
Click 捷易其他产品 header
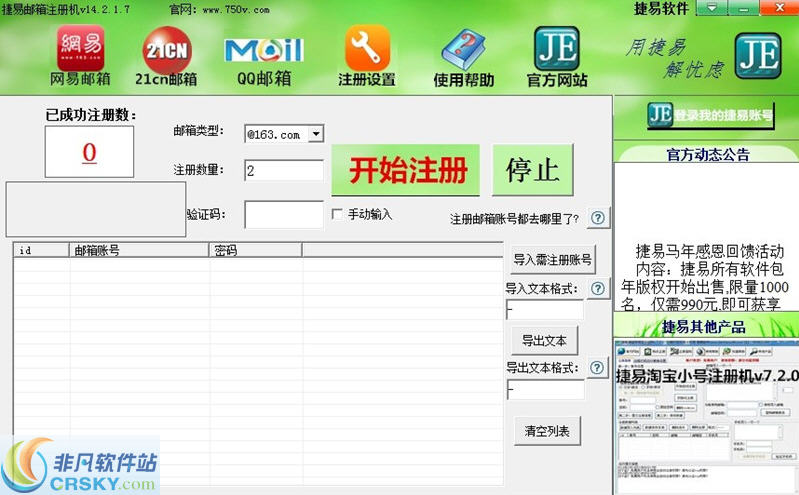click(x=704, y=327)
